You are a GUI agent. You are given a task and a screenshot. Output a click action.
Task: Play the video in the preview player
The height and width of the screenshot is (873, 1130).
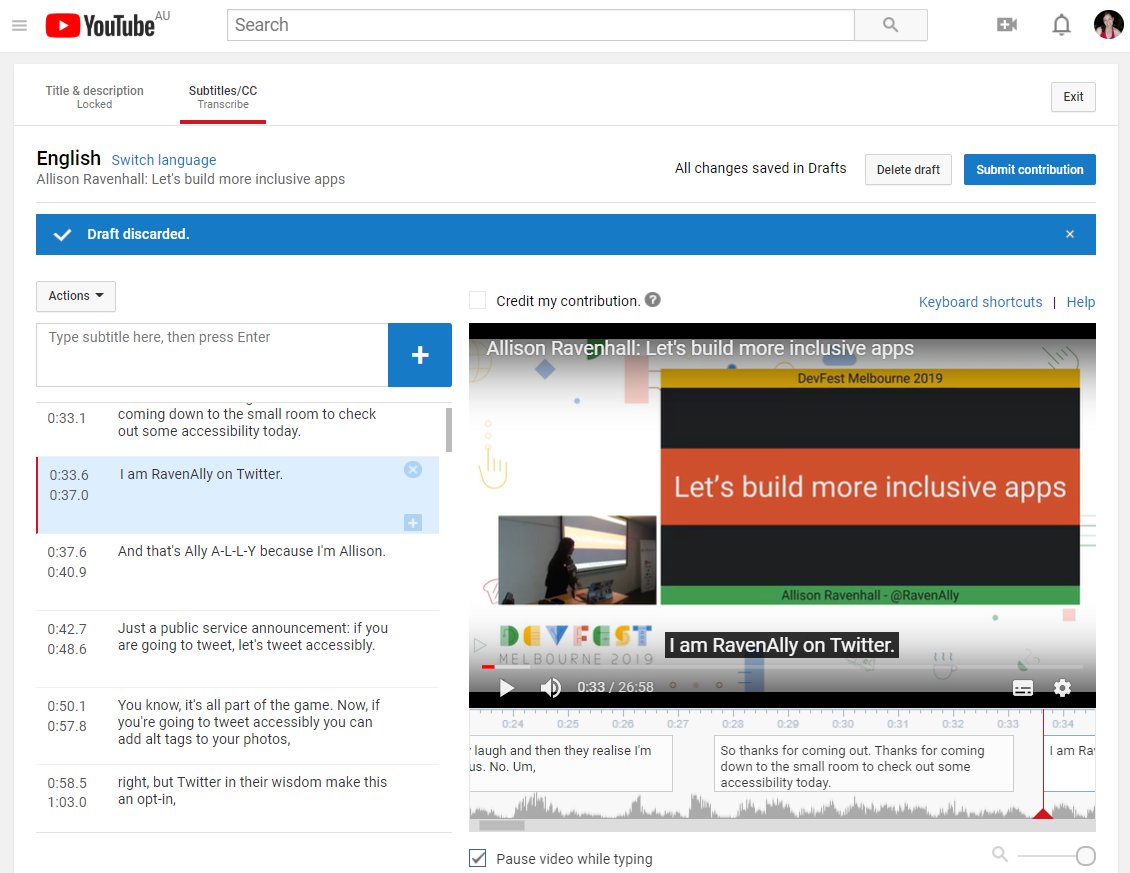[506, 688]
